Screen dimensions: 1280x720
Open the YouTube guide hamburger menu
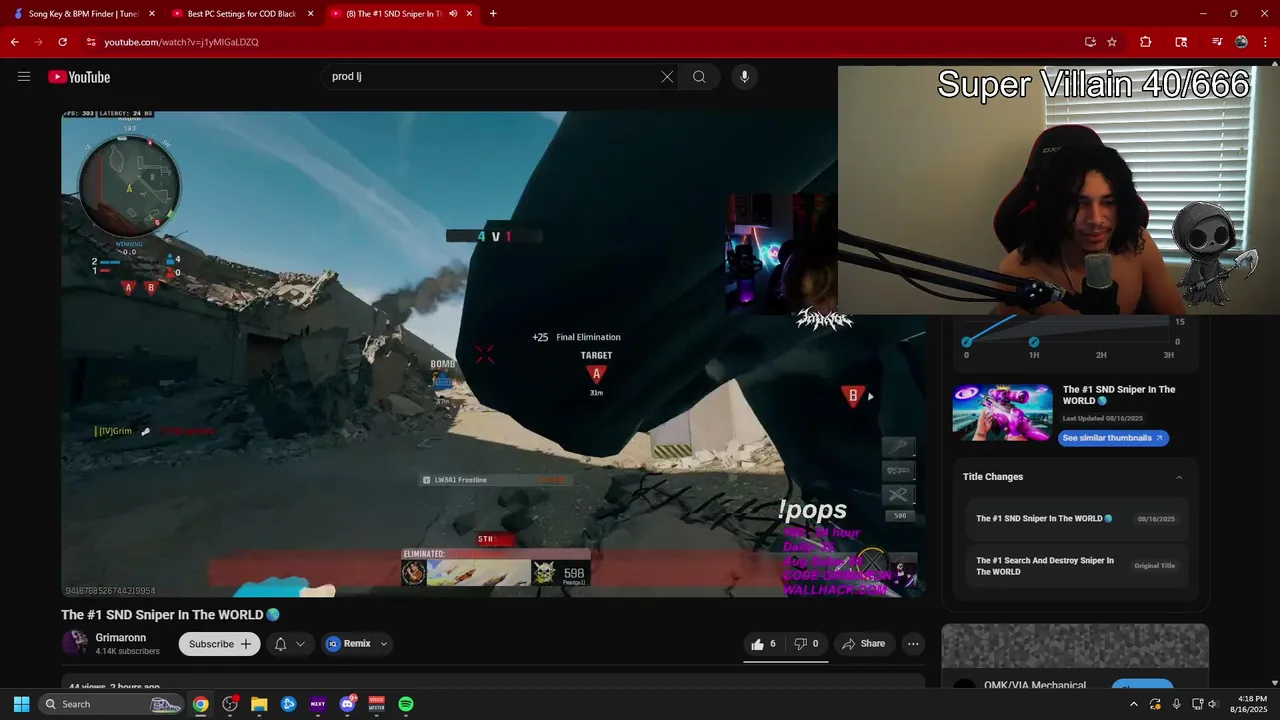[x=24, y=77]
